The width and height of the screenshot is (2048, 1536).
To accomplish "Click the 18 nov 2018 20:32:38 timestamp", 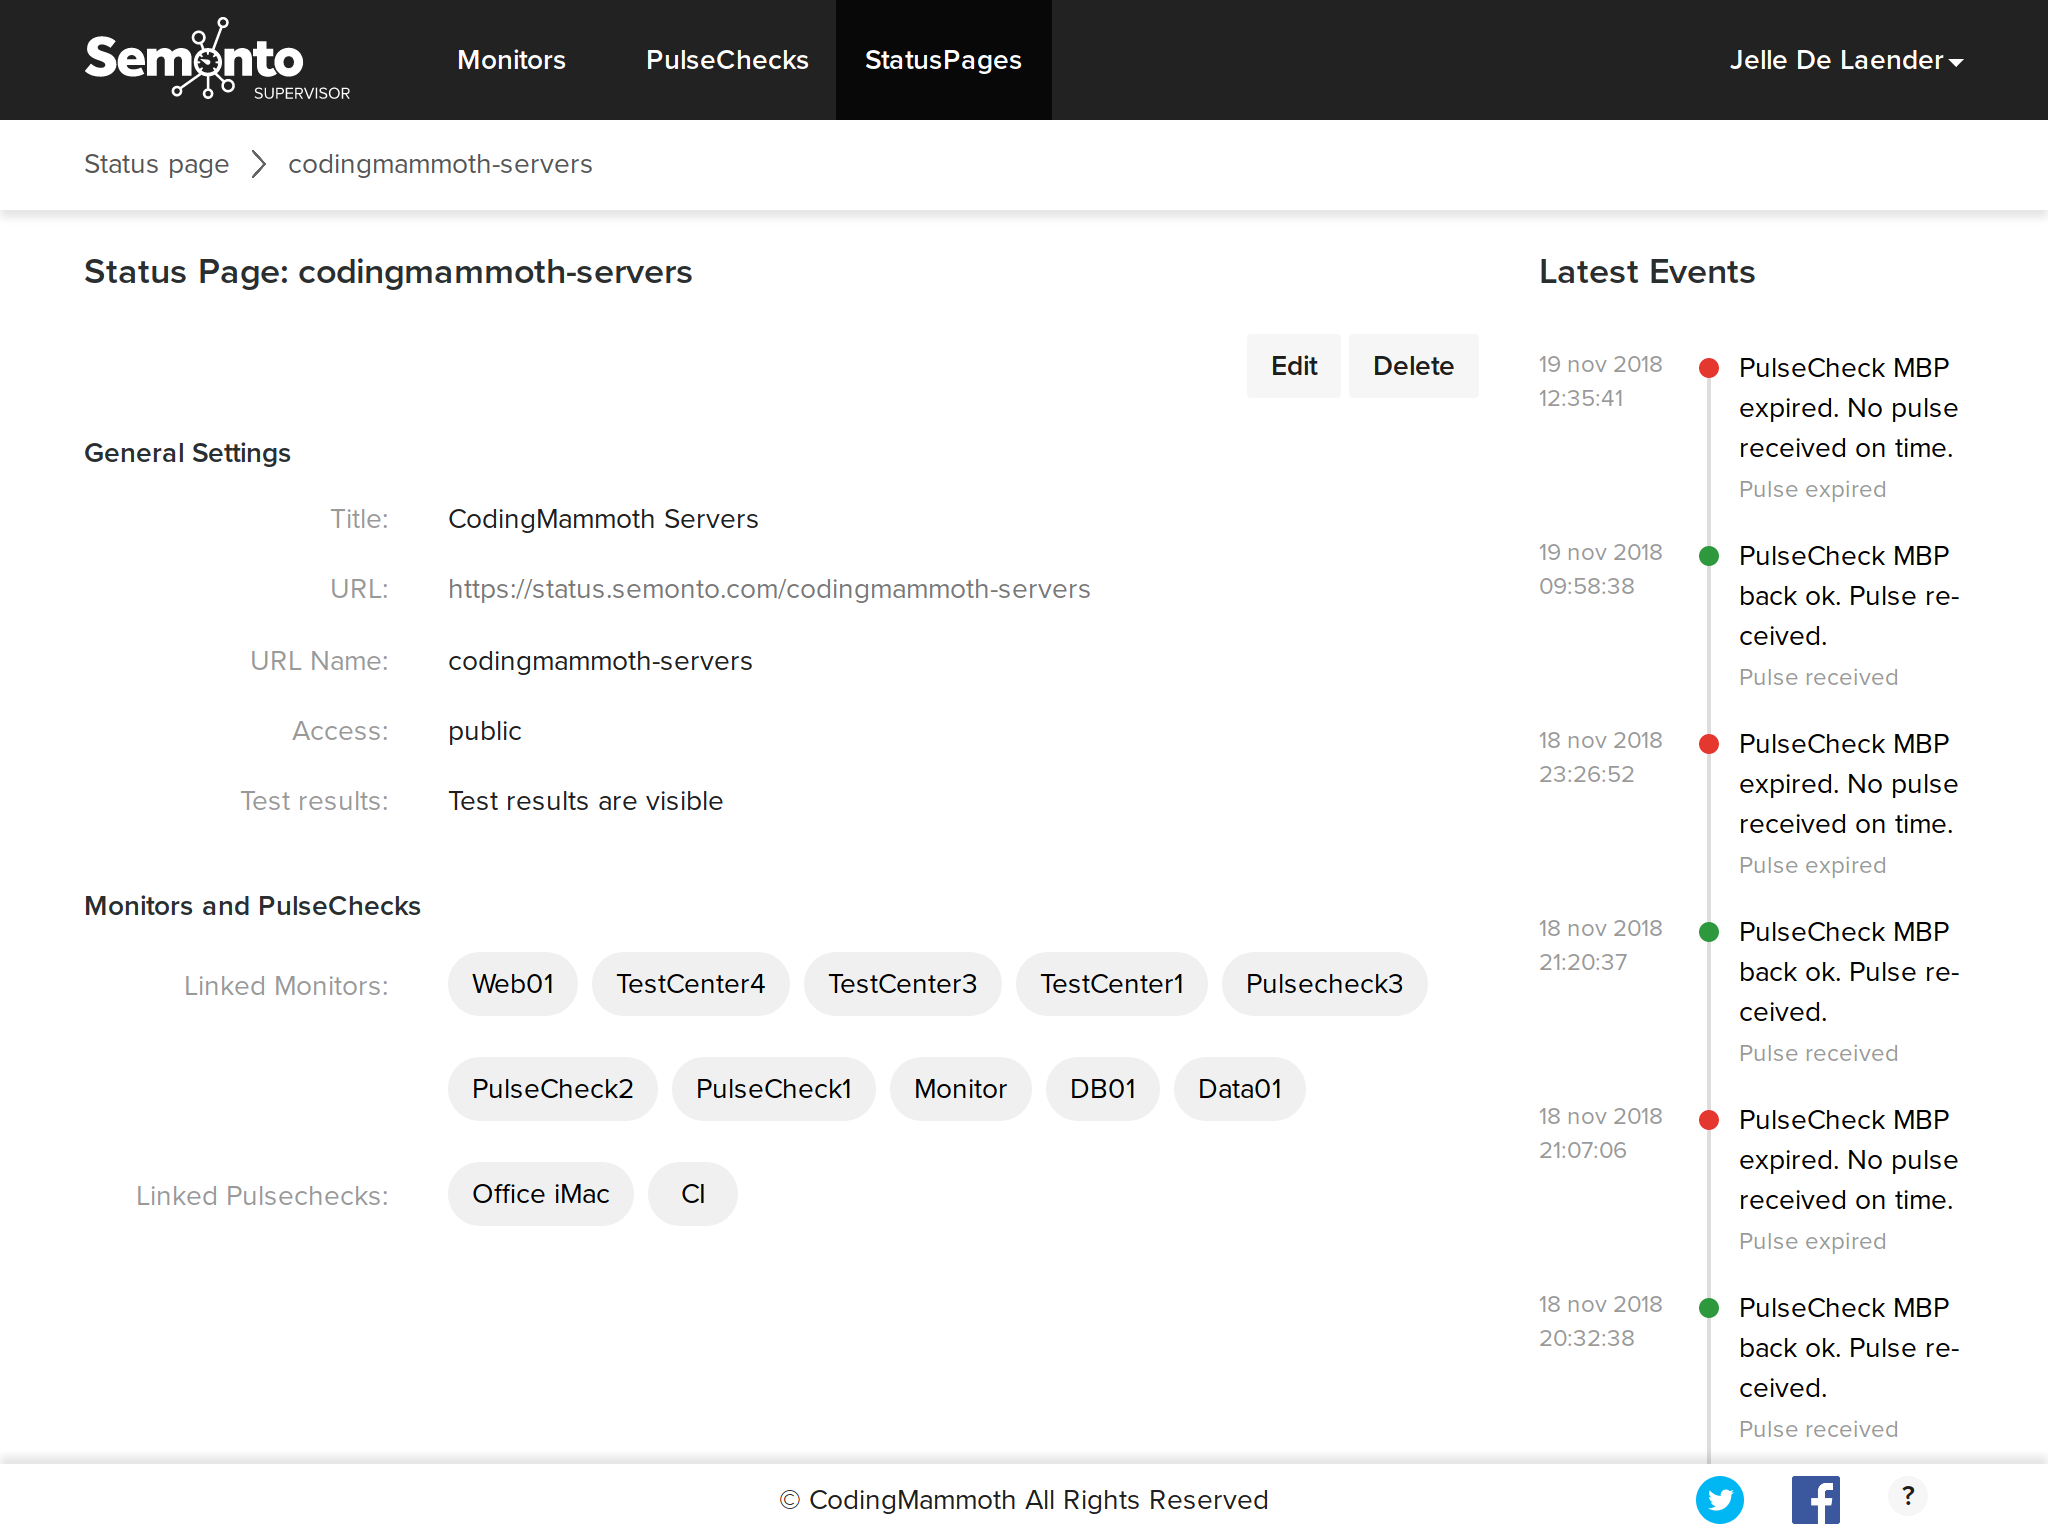I will pyautogui.click(x=1600, y=1321).
